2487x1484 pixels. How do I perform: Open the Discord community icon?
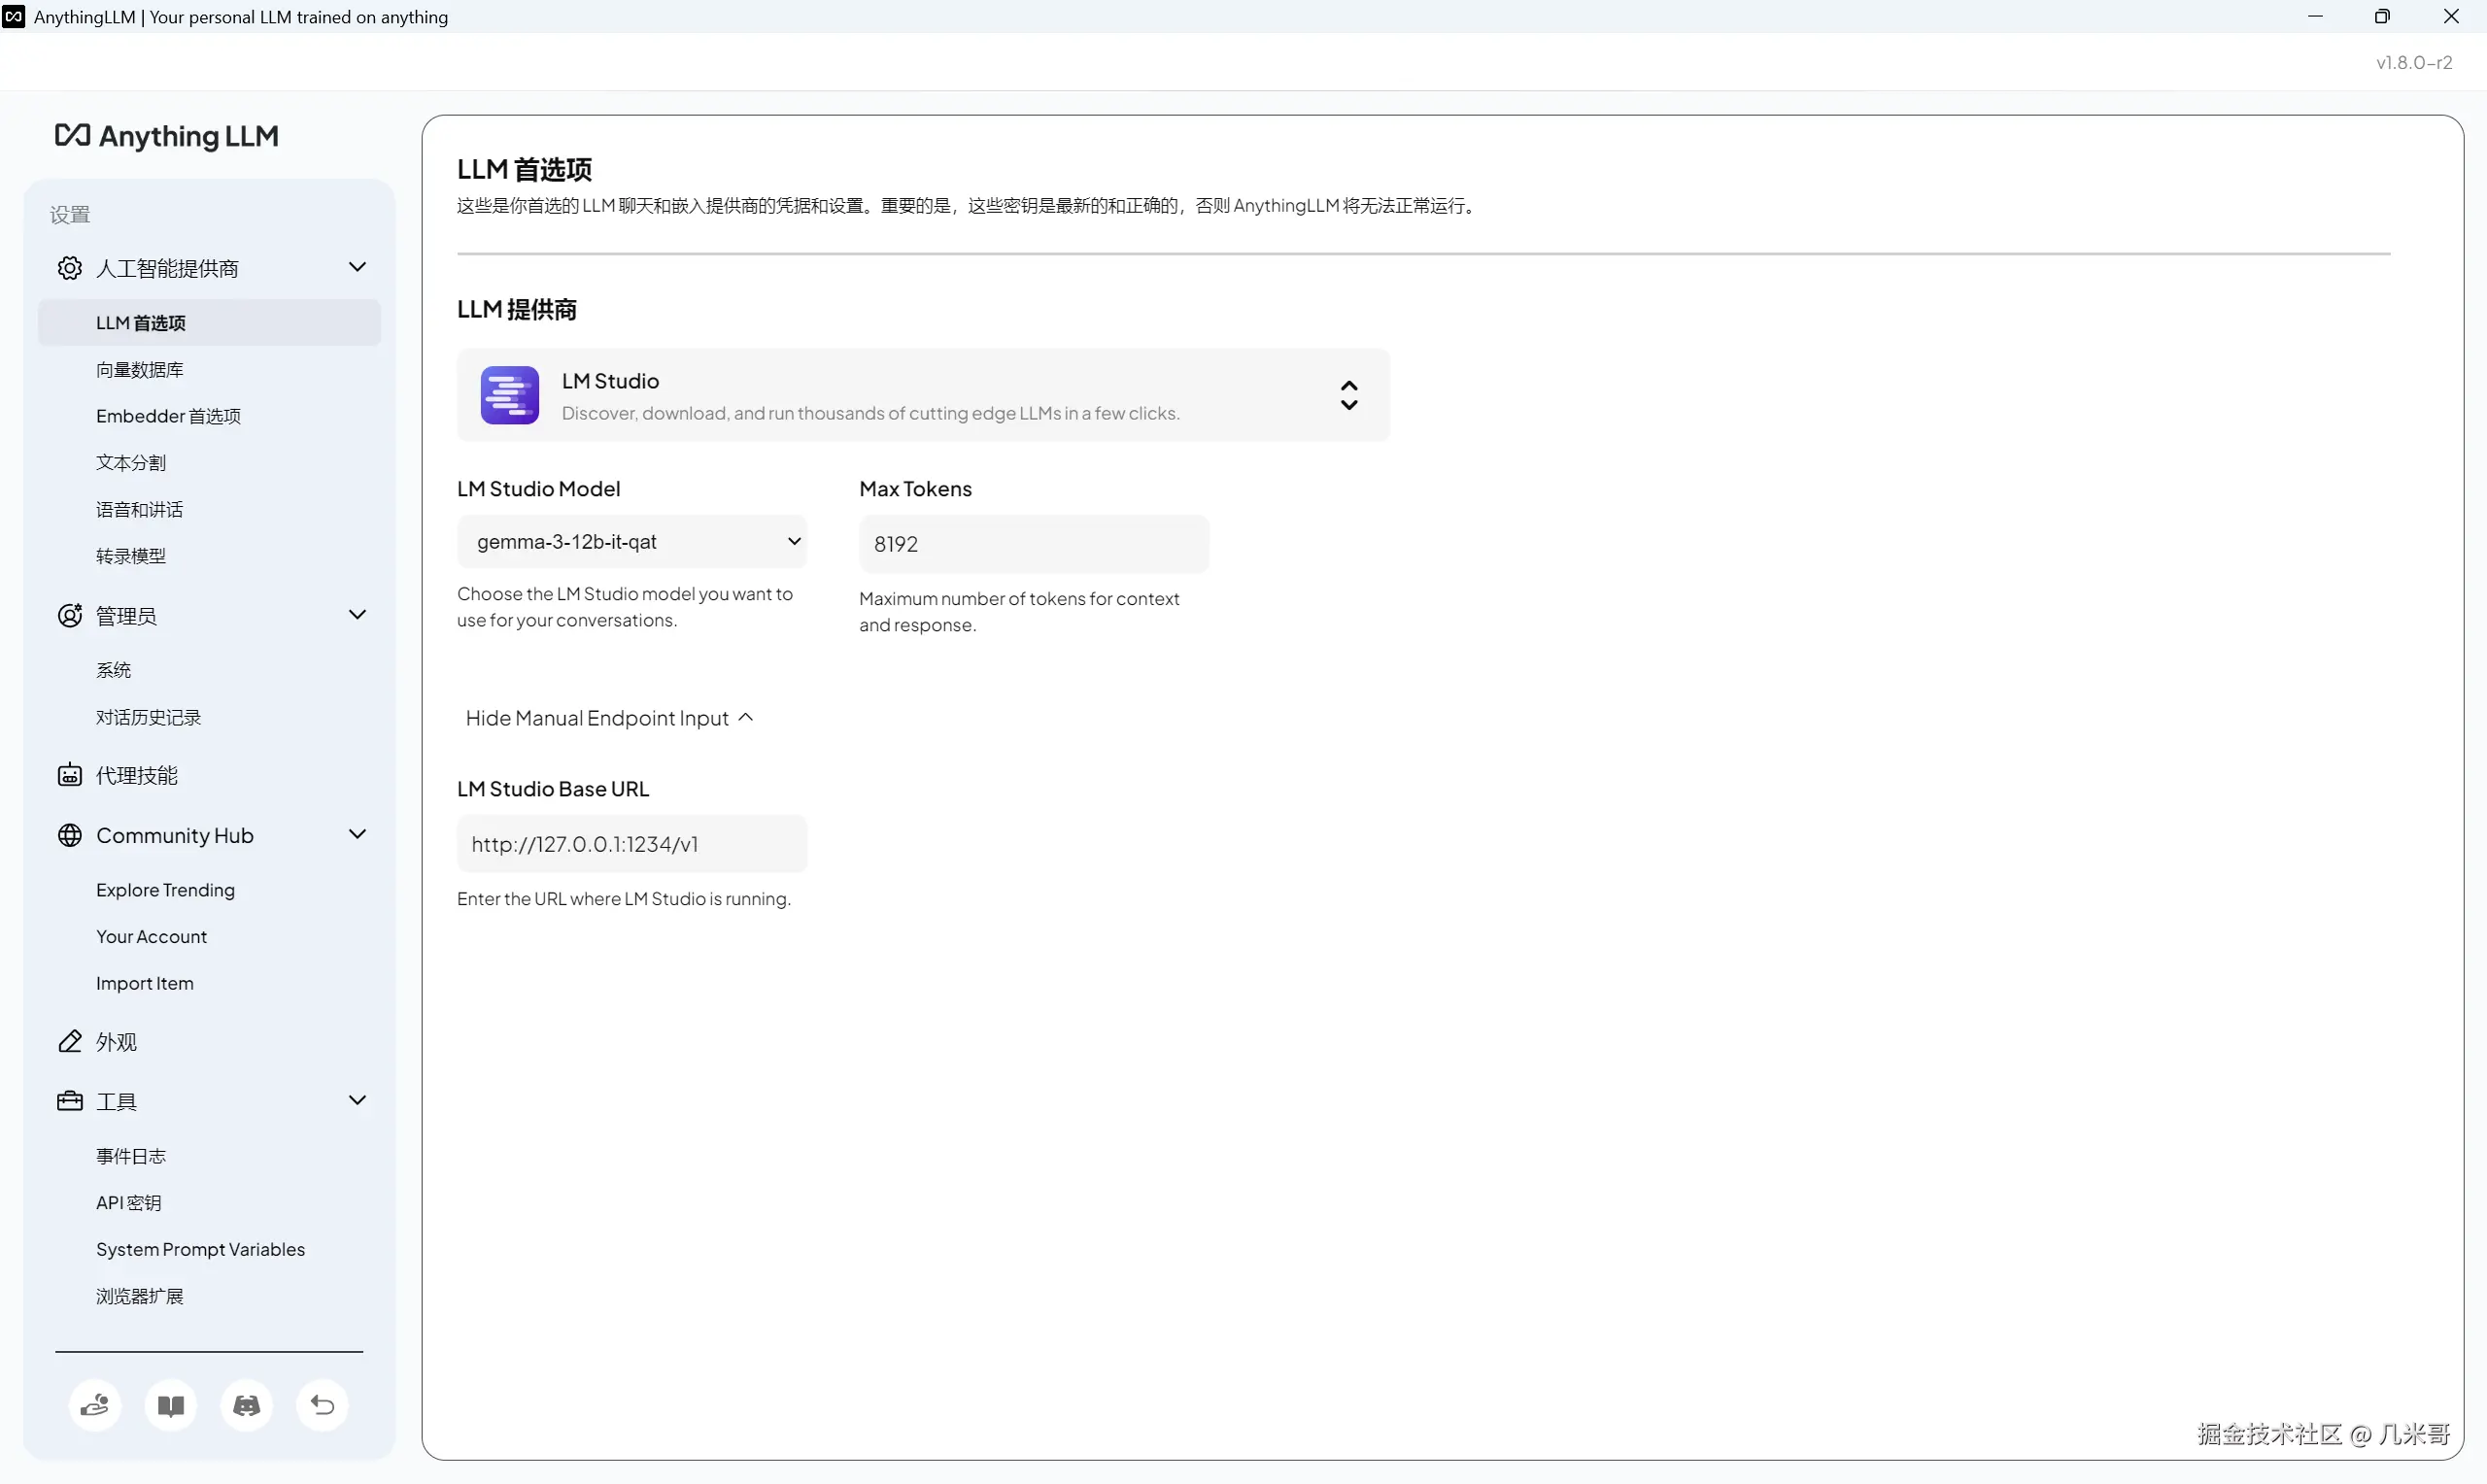[246, 1405]
